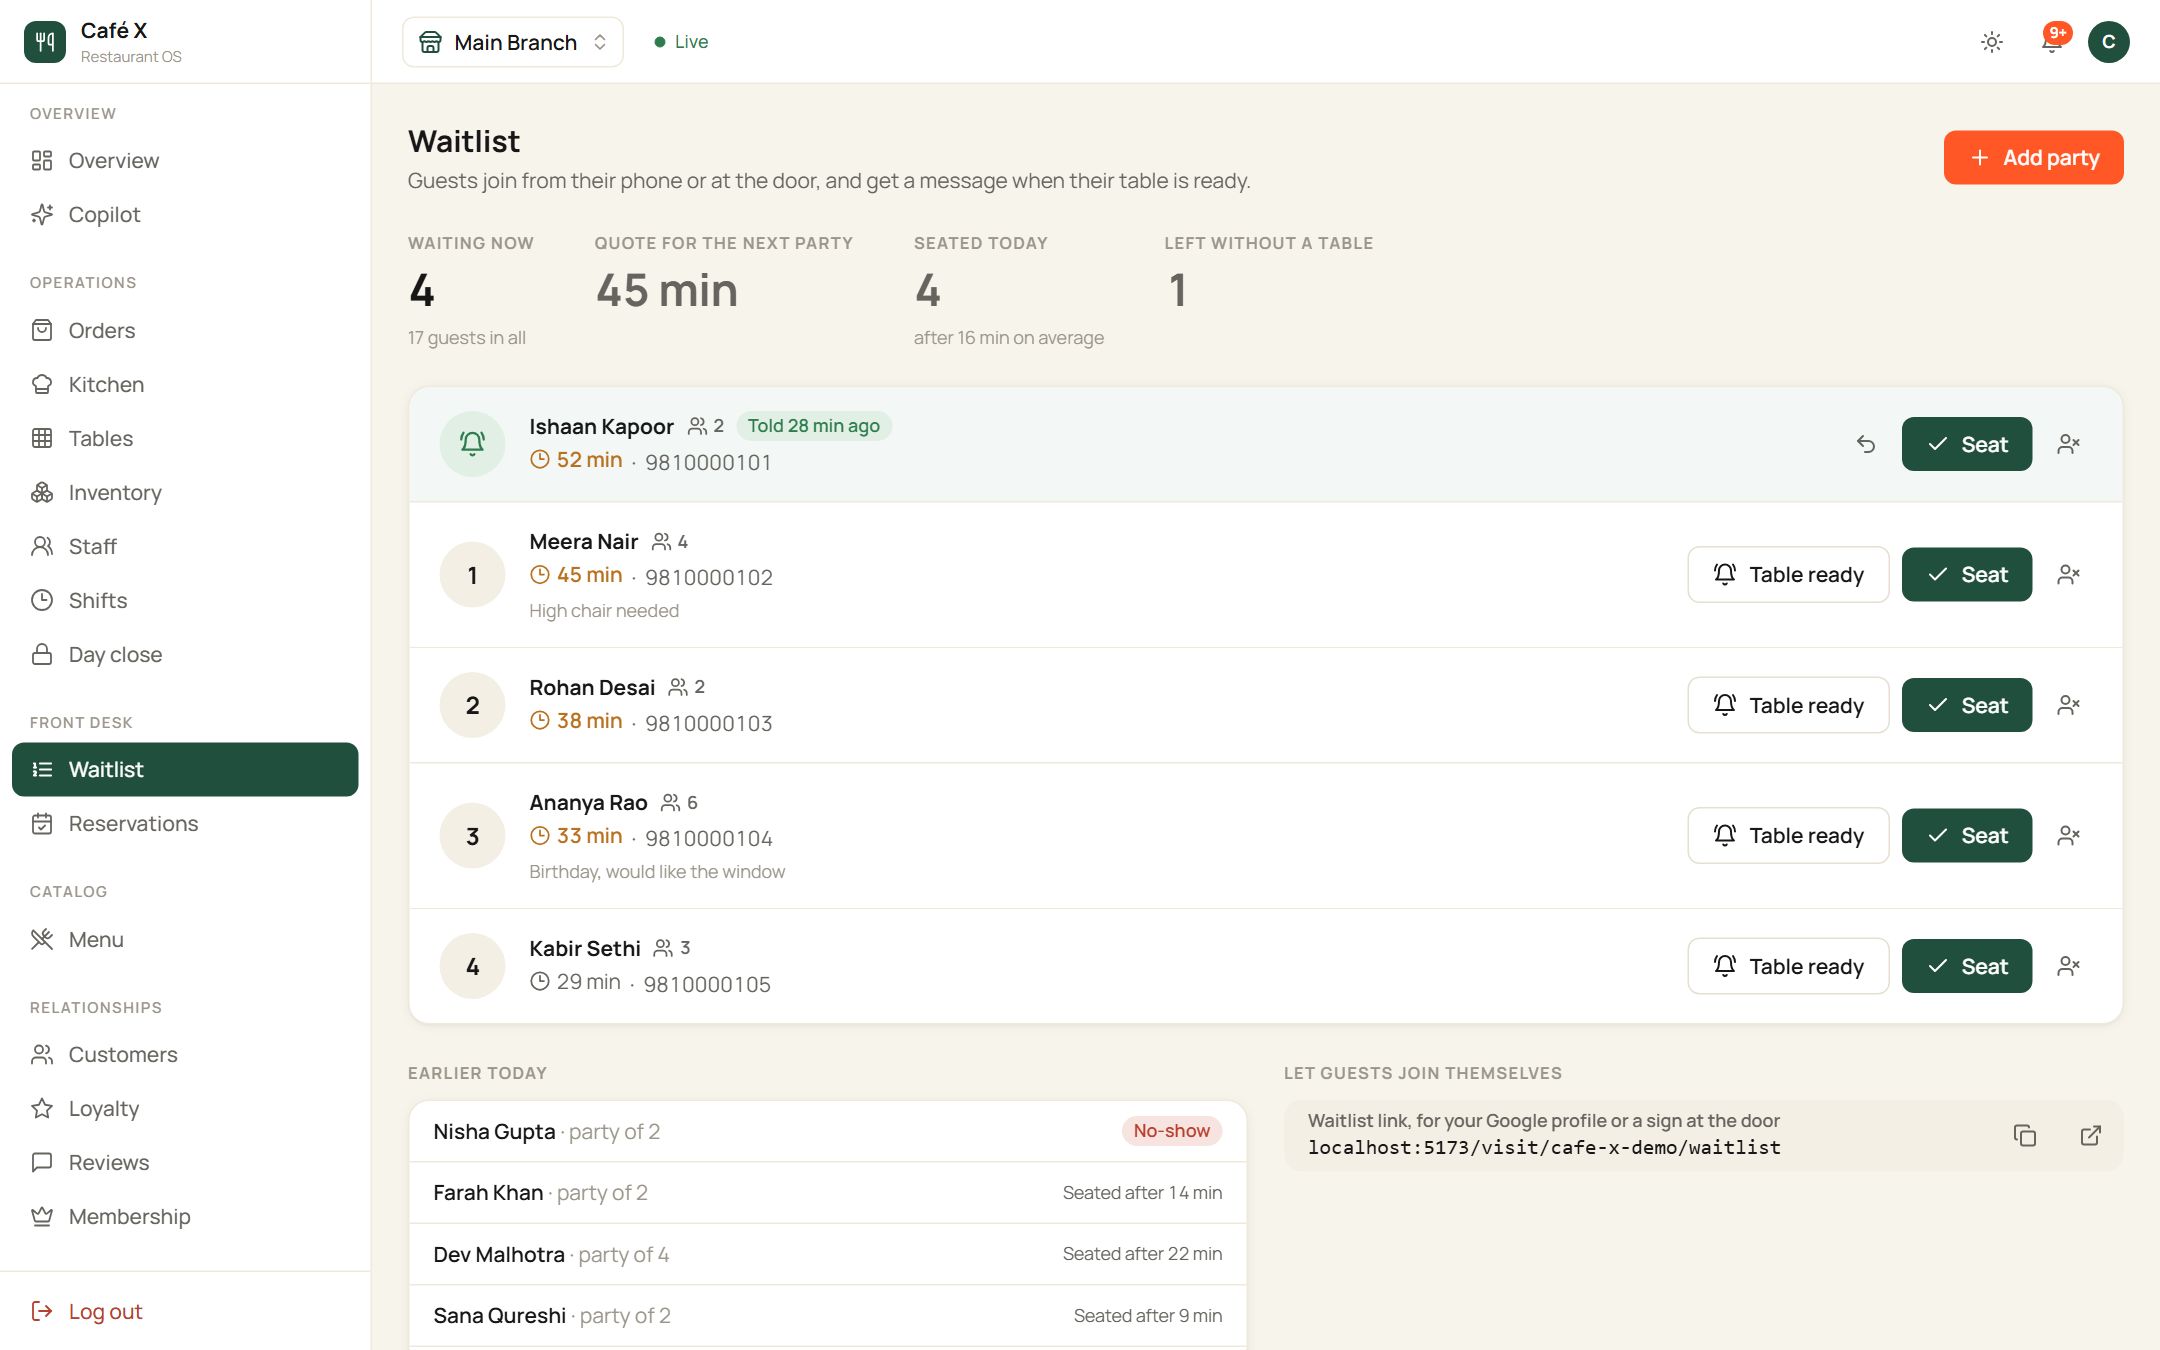Click position number 1 beside Meera Nair
The width and height of the screenshot is (2160, 1350).
(x=472, y=575)
